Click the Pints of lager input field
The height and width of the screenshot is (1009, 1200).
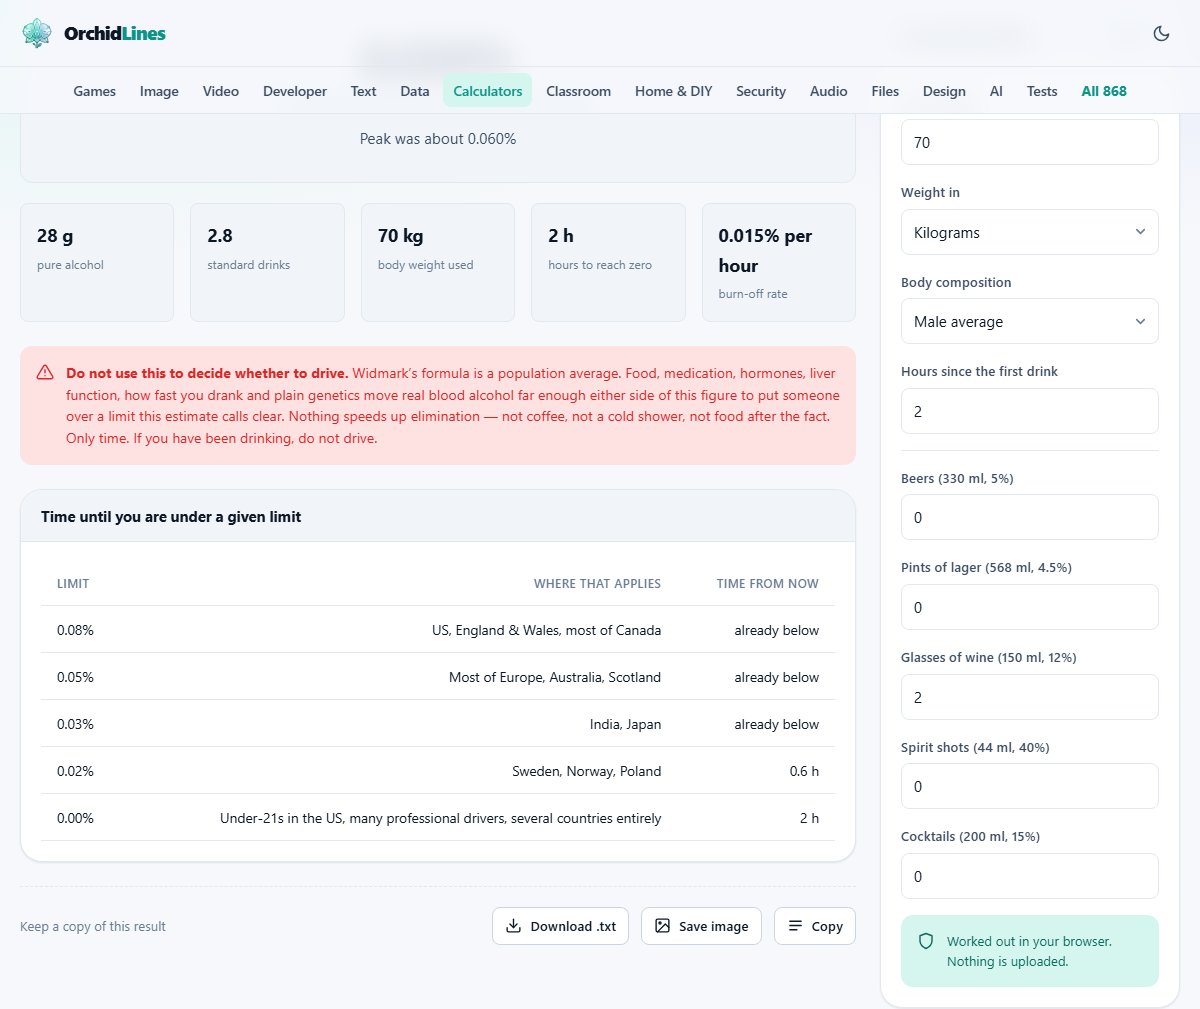click(1029, 607)
